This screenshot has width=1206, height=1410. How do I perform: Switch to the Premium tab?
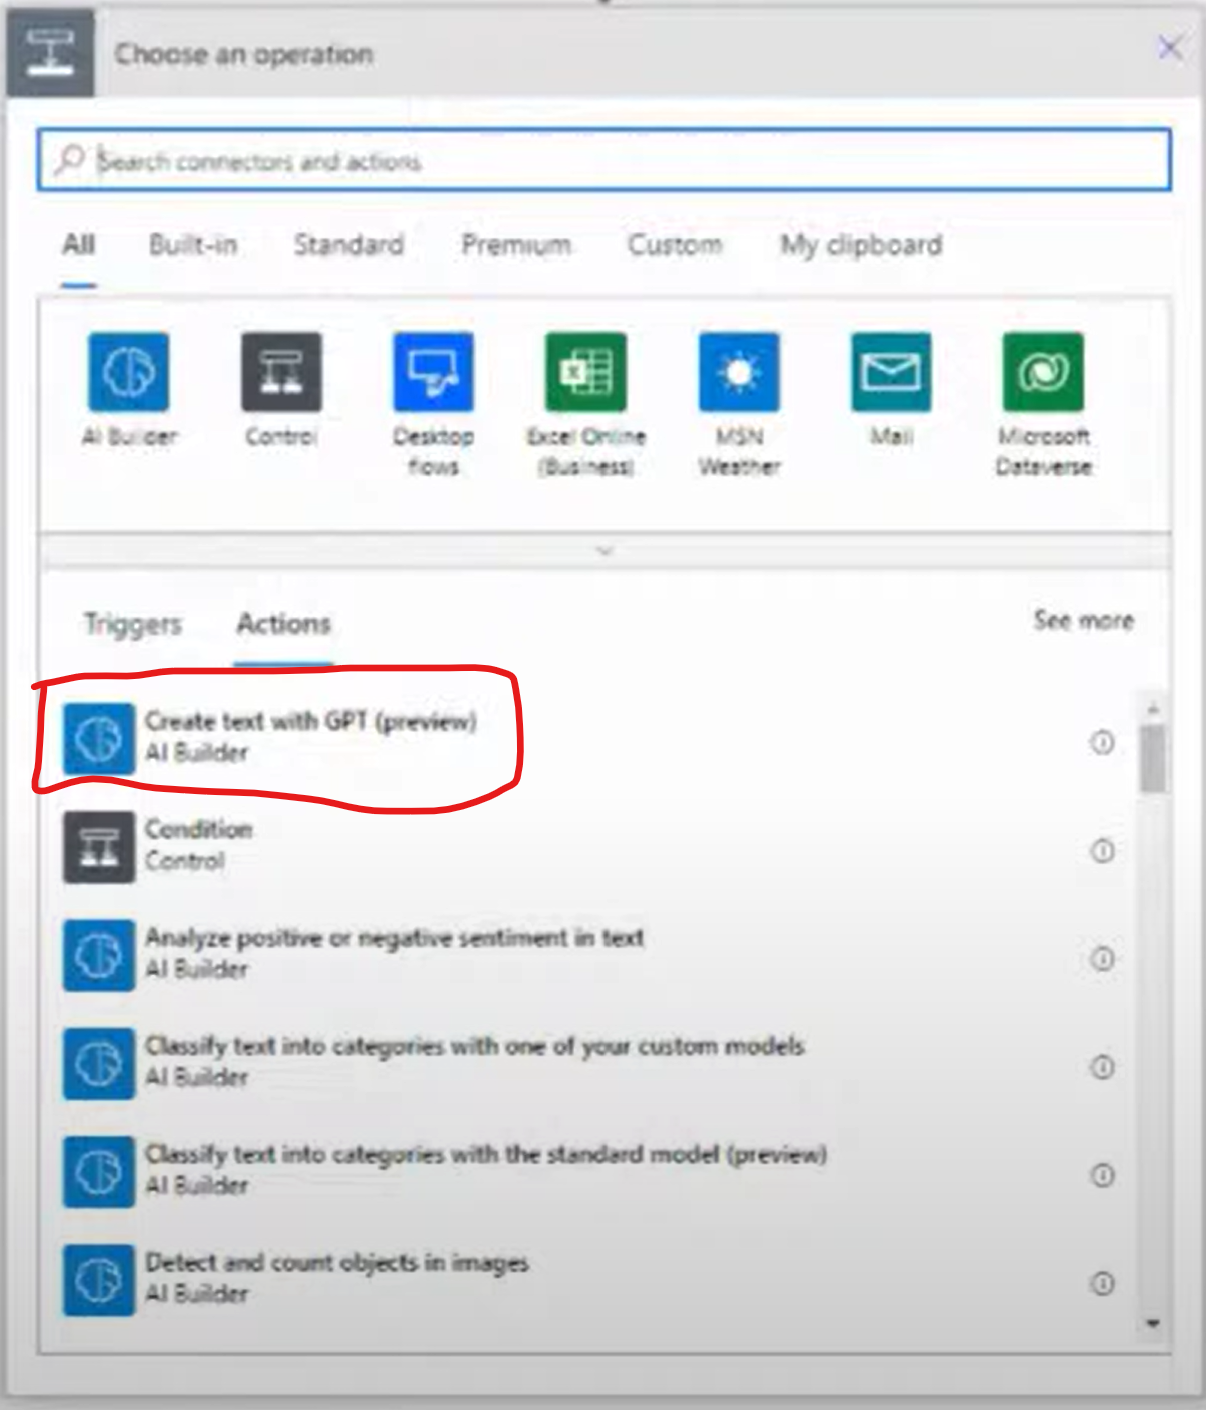(x=515, y=245)
